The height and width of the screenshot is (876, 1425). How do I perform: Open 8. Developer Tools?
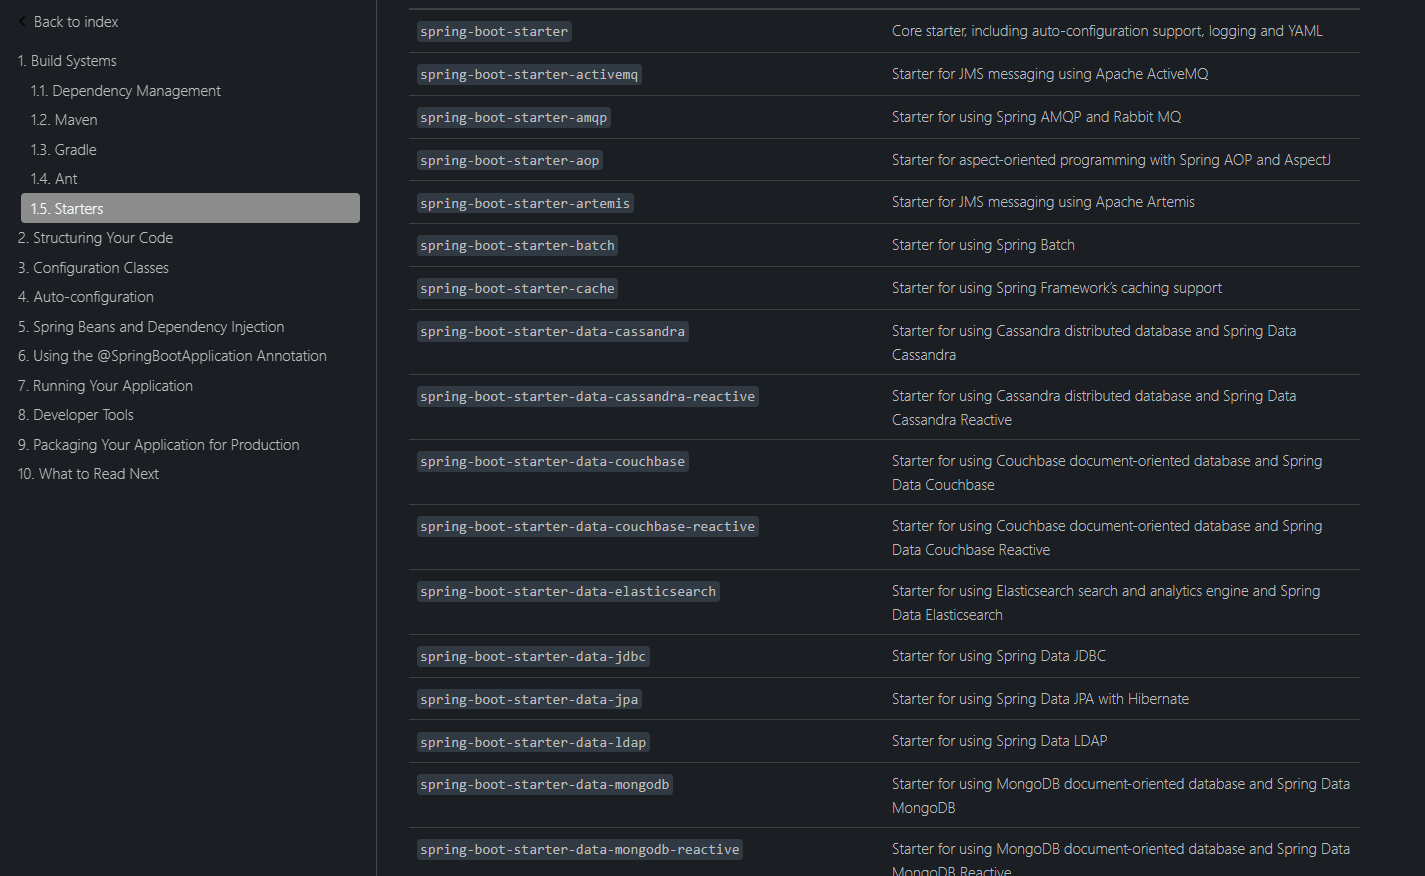76,415
